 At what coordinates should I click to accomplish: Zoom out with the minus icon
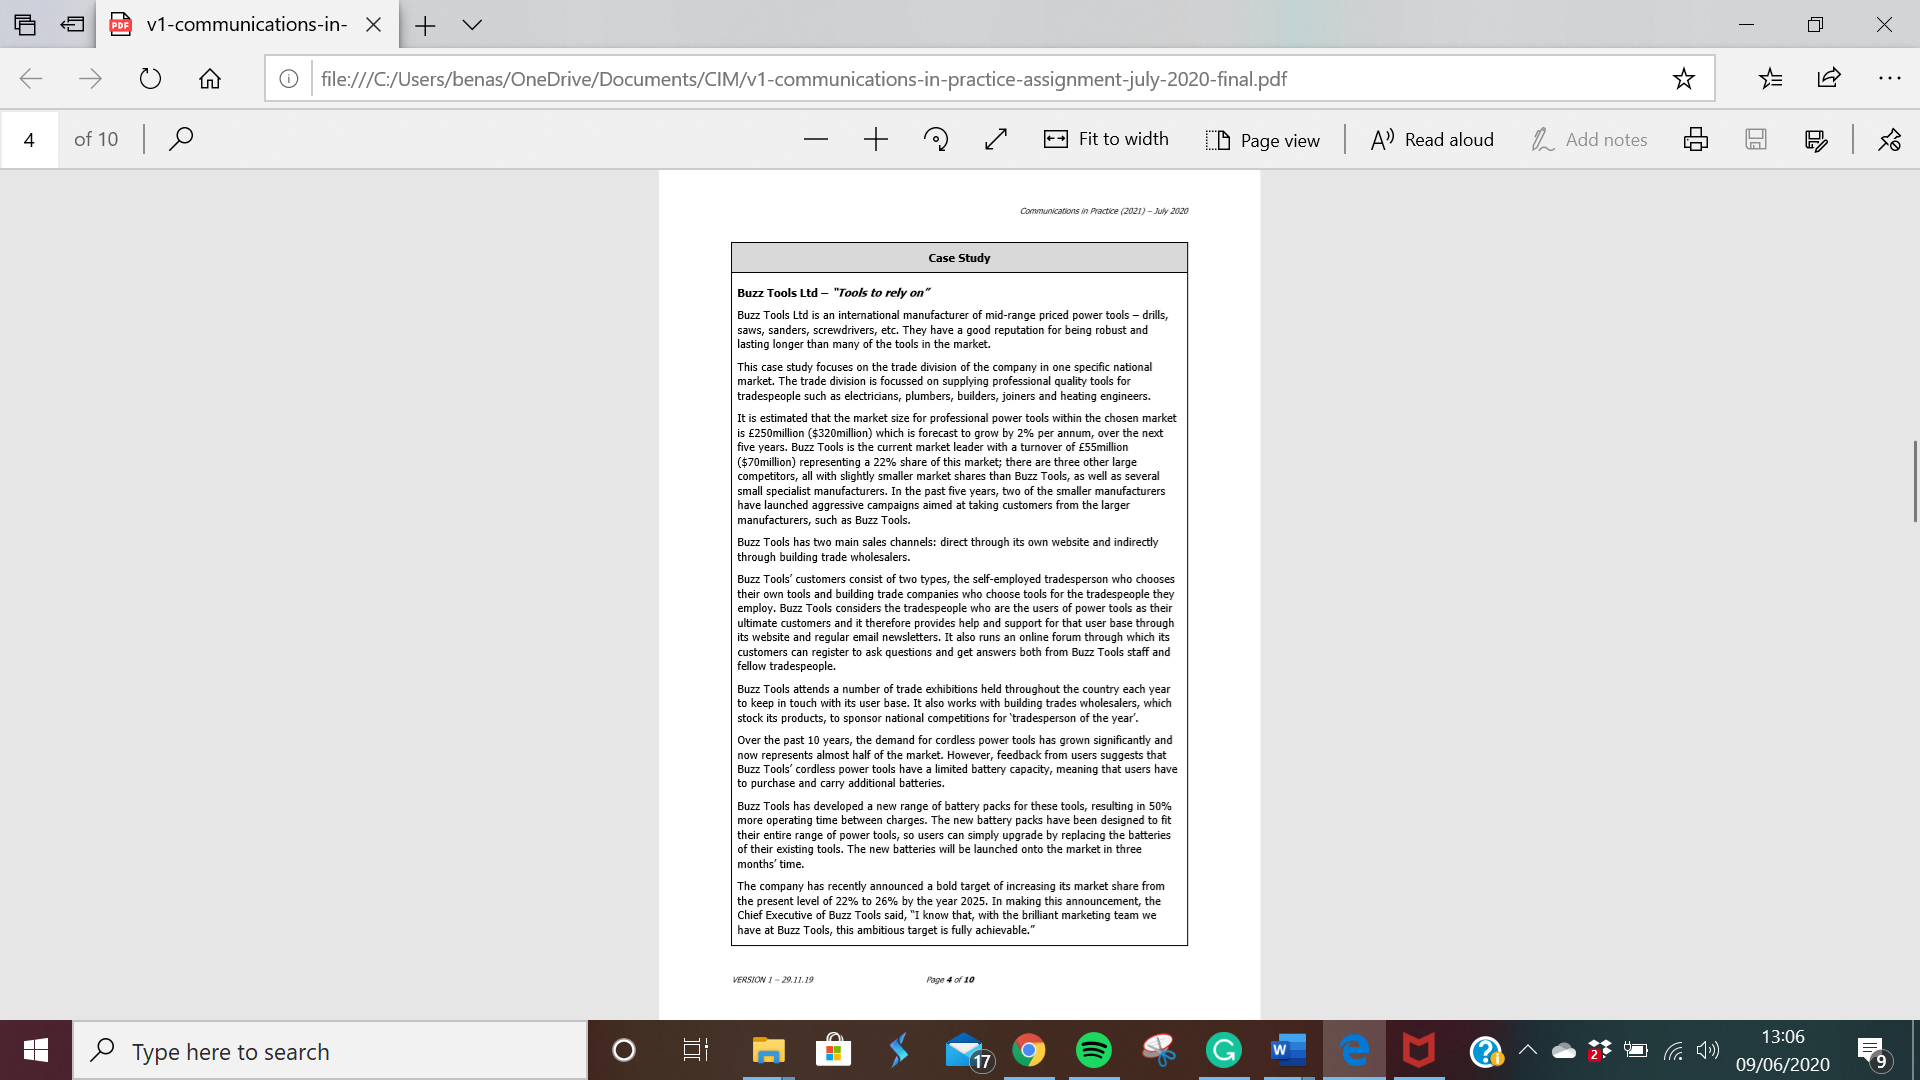(x=815, y=139)
